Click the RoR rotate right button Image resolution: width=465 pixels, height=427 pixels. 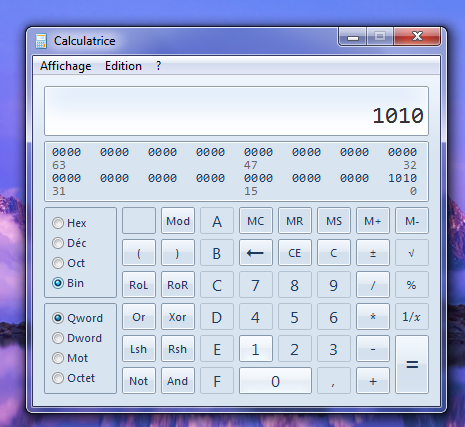pyautogui.click(x=178, y=285)
